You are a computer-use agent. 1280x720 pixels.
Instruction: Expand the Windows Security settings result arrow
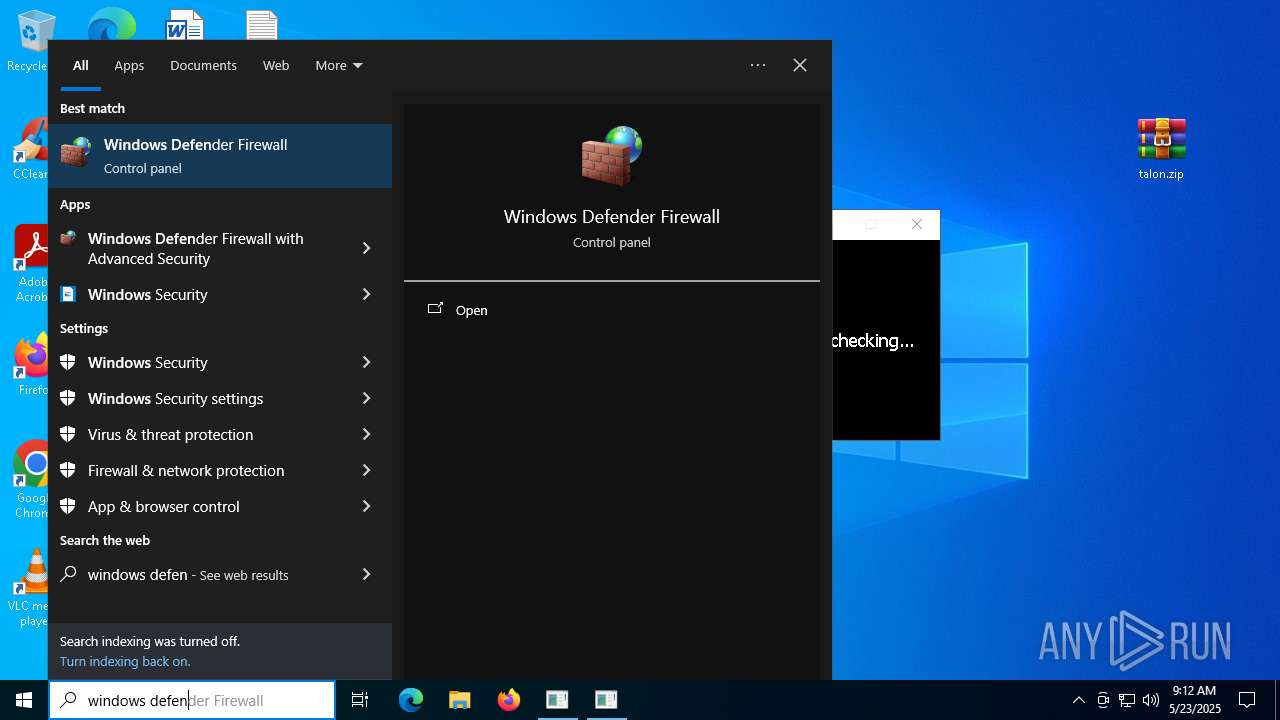[x=366, y=398]
